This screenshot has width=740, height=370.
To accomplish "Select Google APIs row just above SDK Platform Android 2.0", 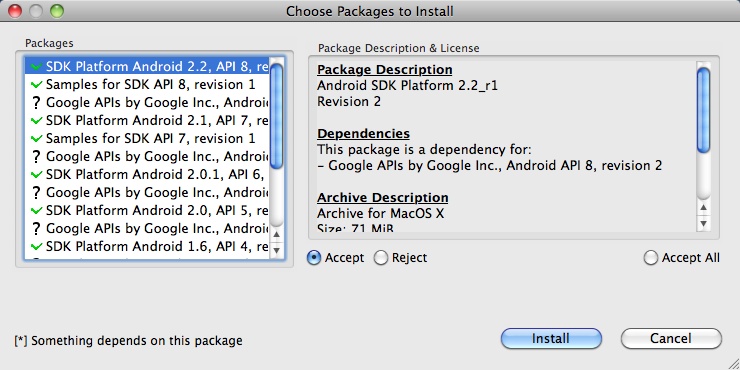I will tap(147, 192).
